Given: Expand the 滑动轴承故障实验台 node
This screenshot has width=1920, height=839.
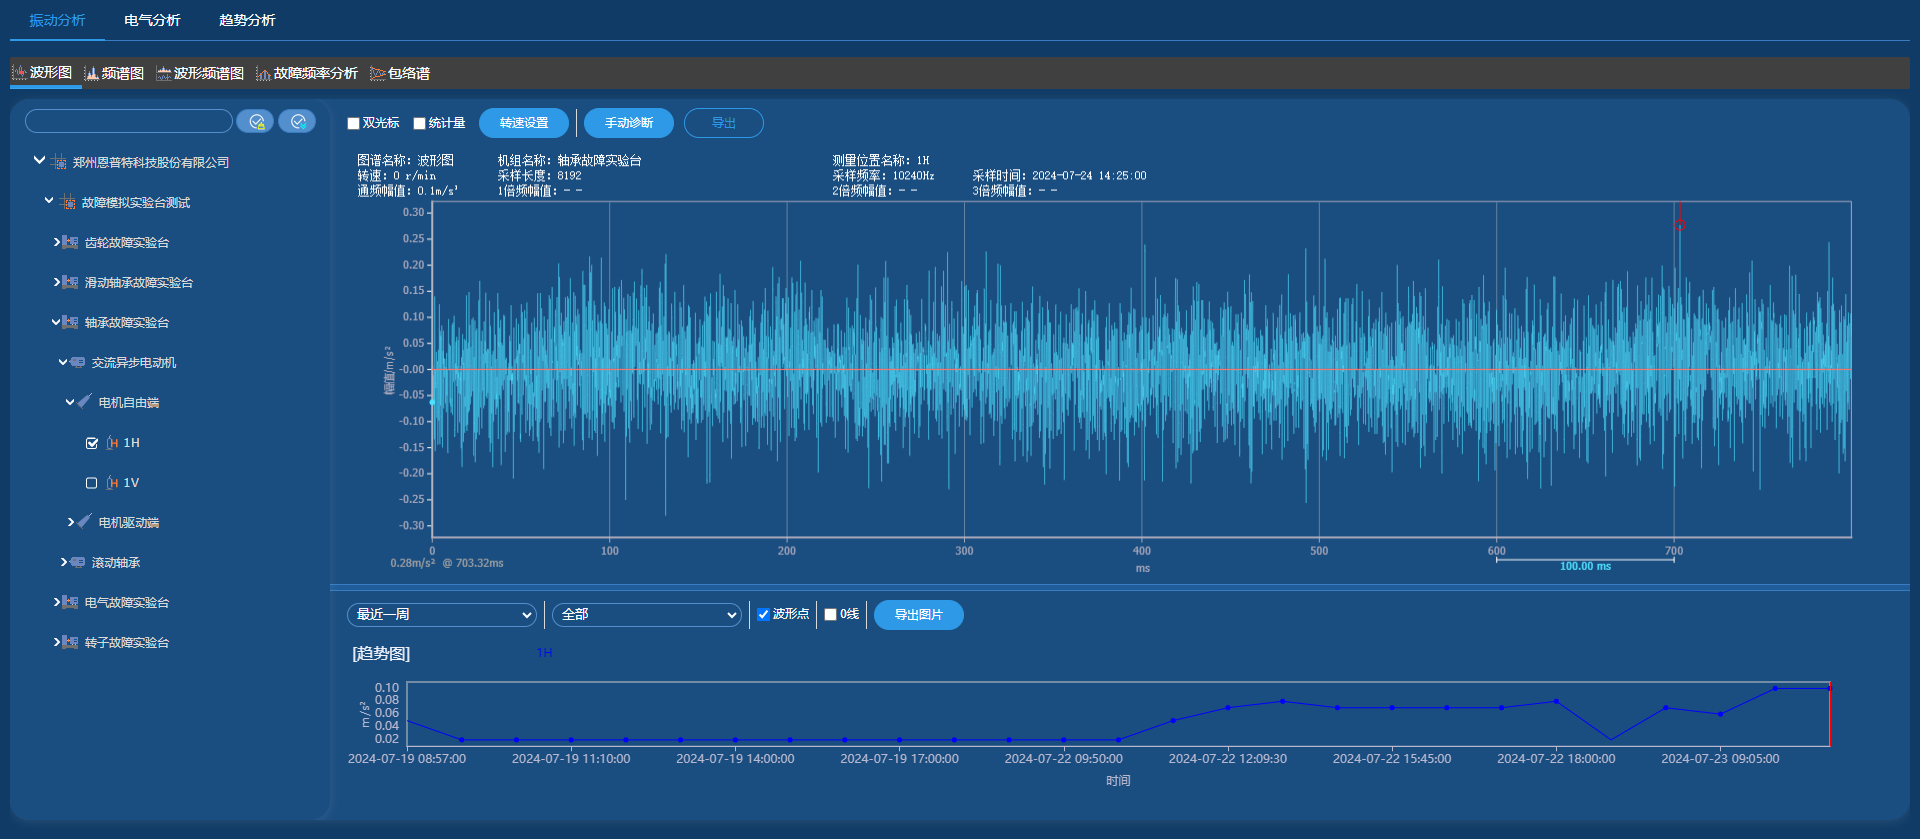Looking at the screenshot, I should pos(56,282).
